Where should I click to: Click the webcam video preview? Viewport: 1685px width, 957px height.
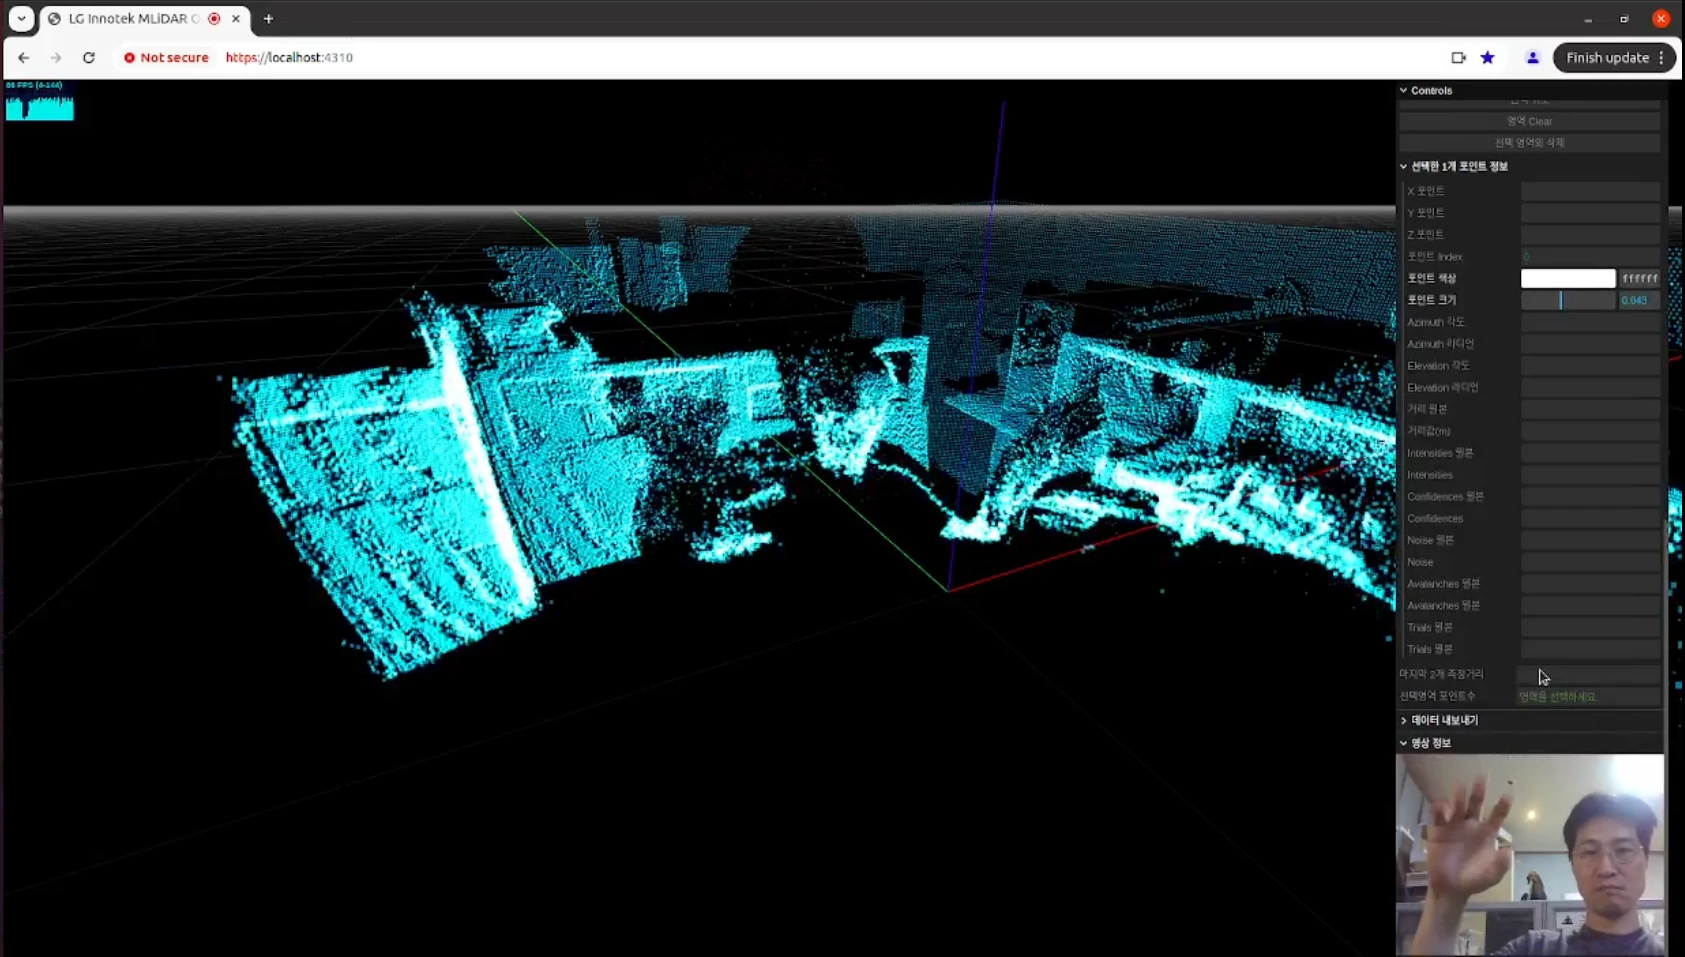(x=1530, y=855)
